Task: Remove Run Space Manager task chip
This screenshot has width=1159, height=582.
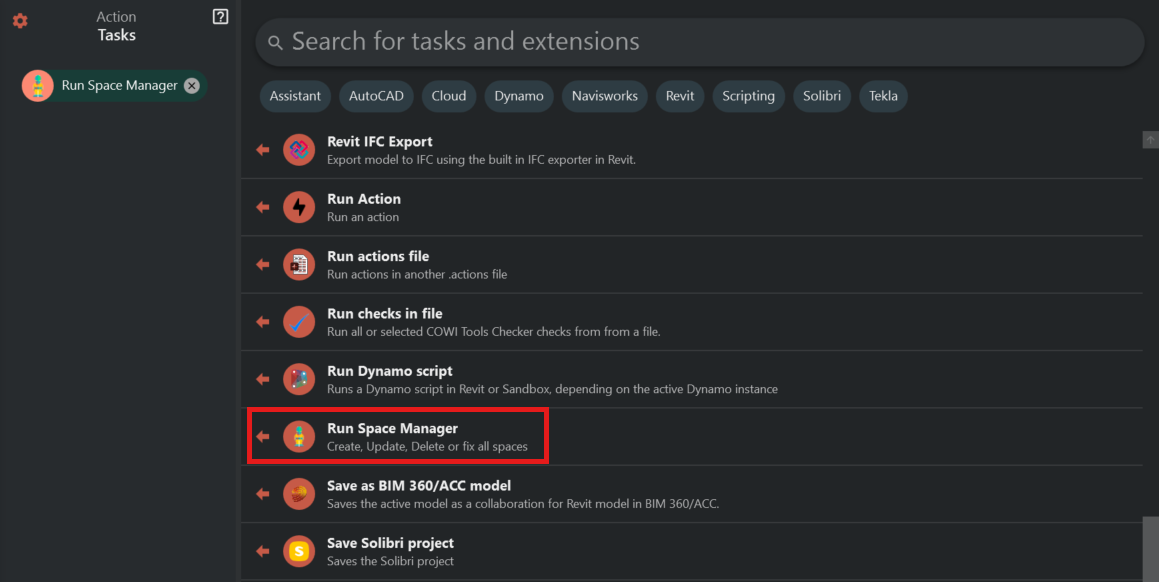Action: (192, 86)
